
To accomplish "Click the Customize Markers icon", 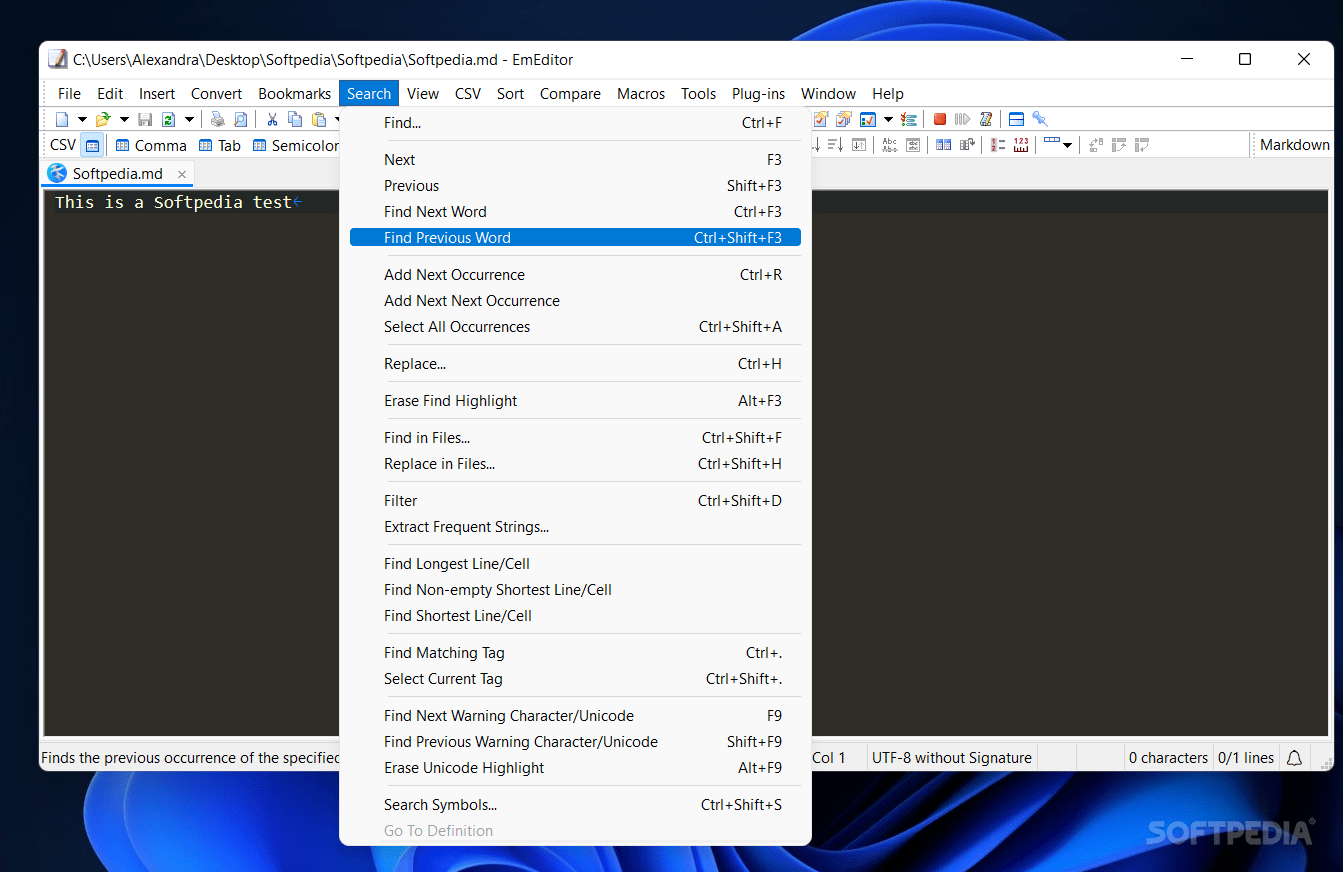I will click(908, 119).
